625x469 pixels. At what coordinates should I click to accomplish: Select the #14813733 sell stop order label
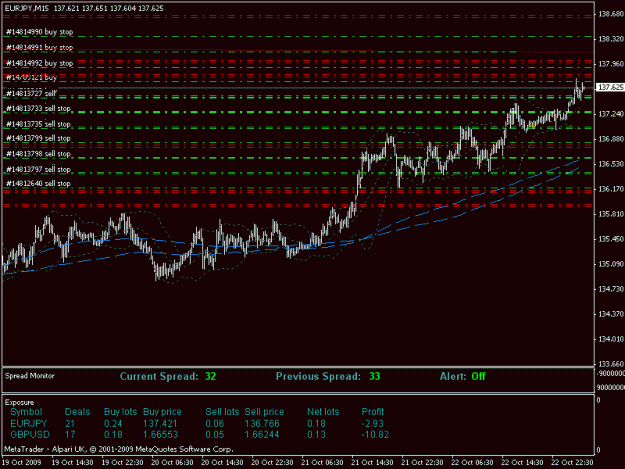(38, 108)
